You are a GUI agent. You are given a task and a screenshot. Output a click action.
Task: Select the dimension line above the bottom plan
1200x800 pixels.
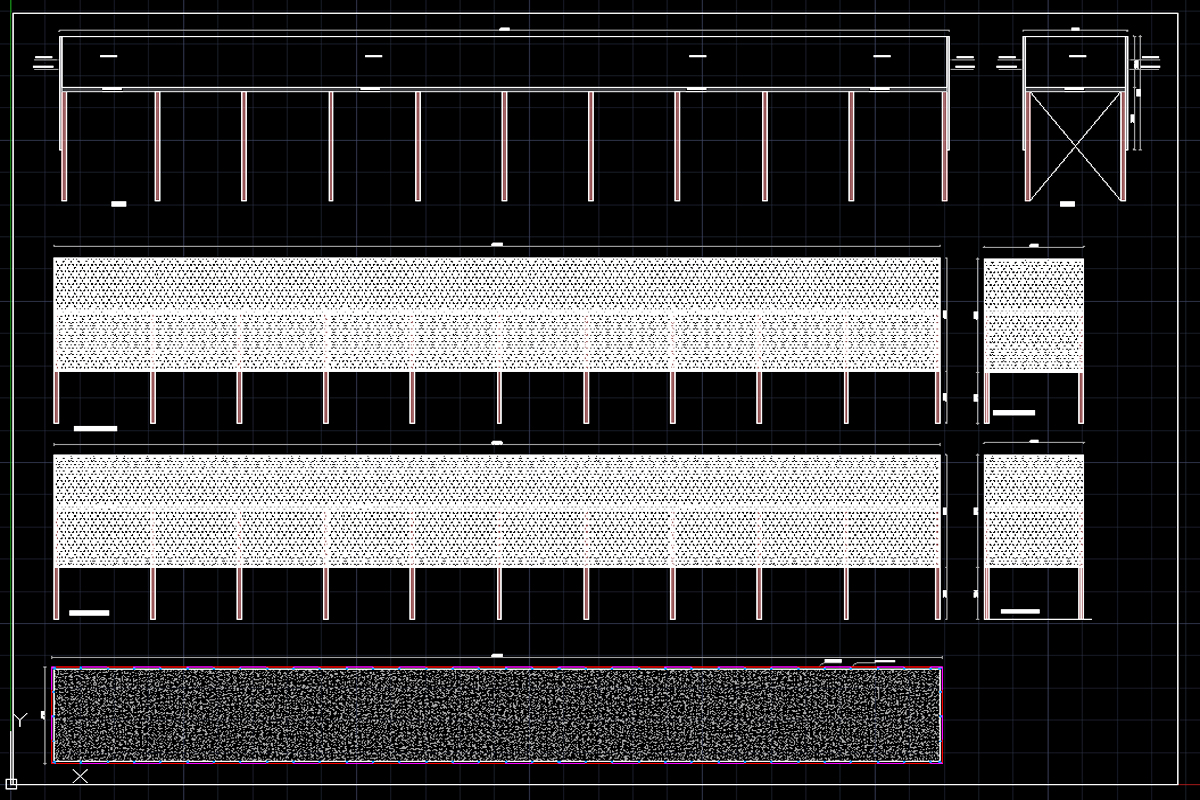click(497, 658)
